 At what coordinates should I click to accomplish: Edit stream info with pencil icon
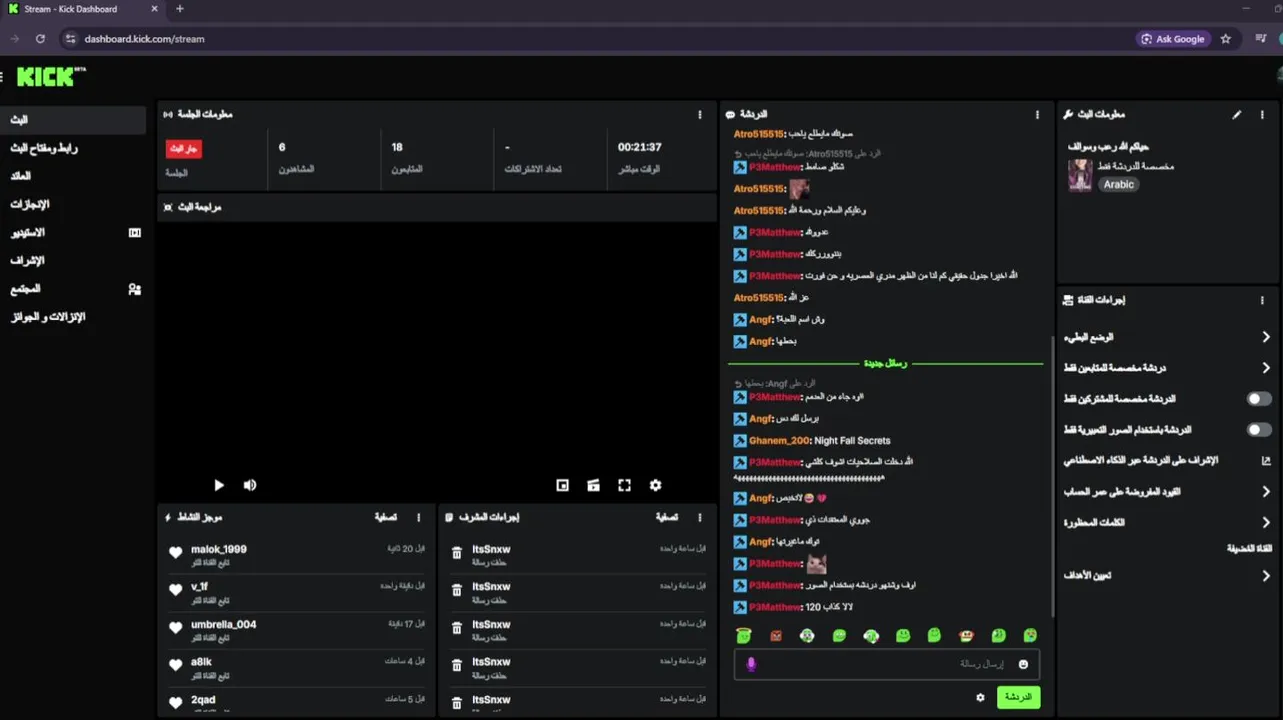(1237, 115)
